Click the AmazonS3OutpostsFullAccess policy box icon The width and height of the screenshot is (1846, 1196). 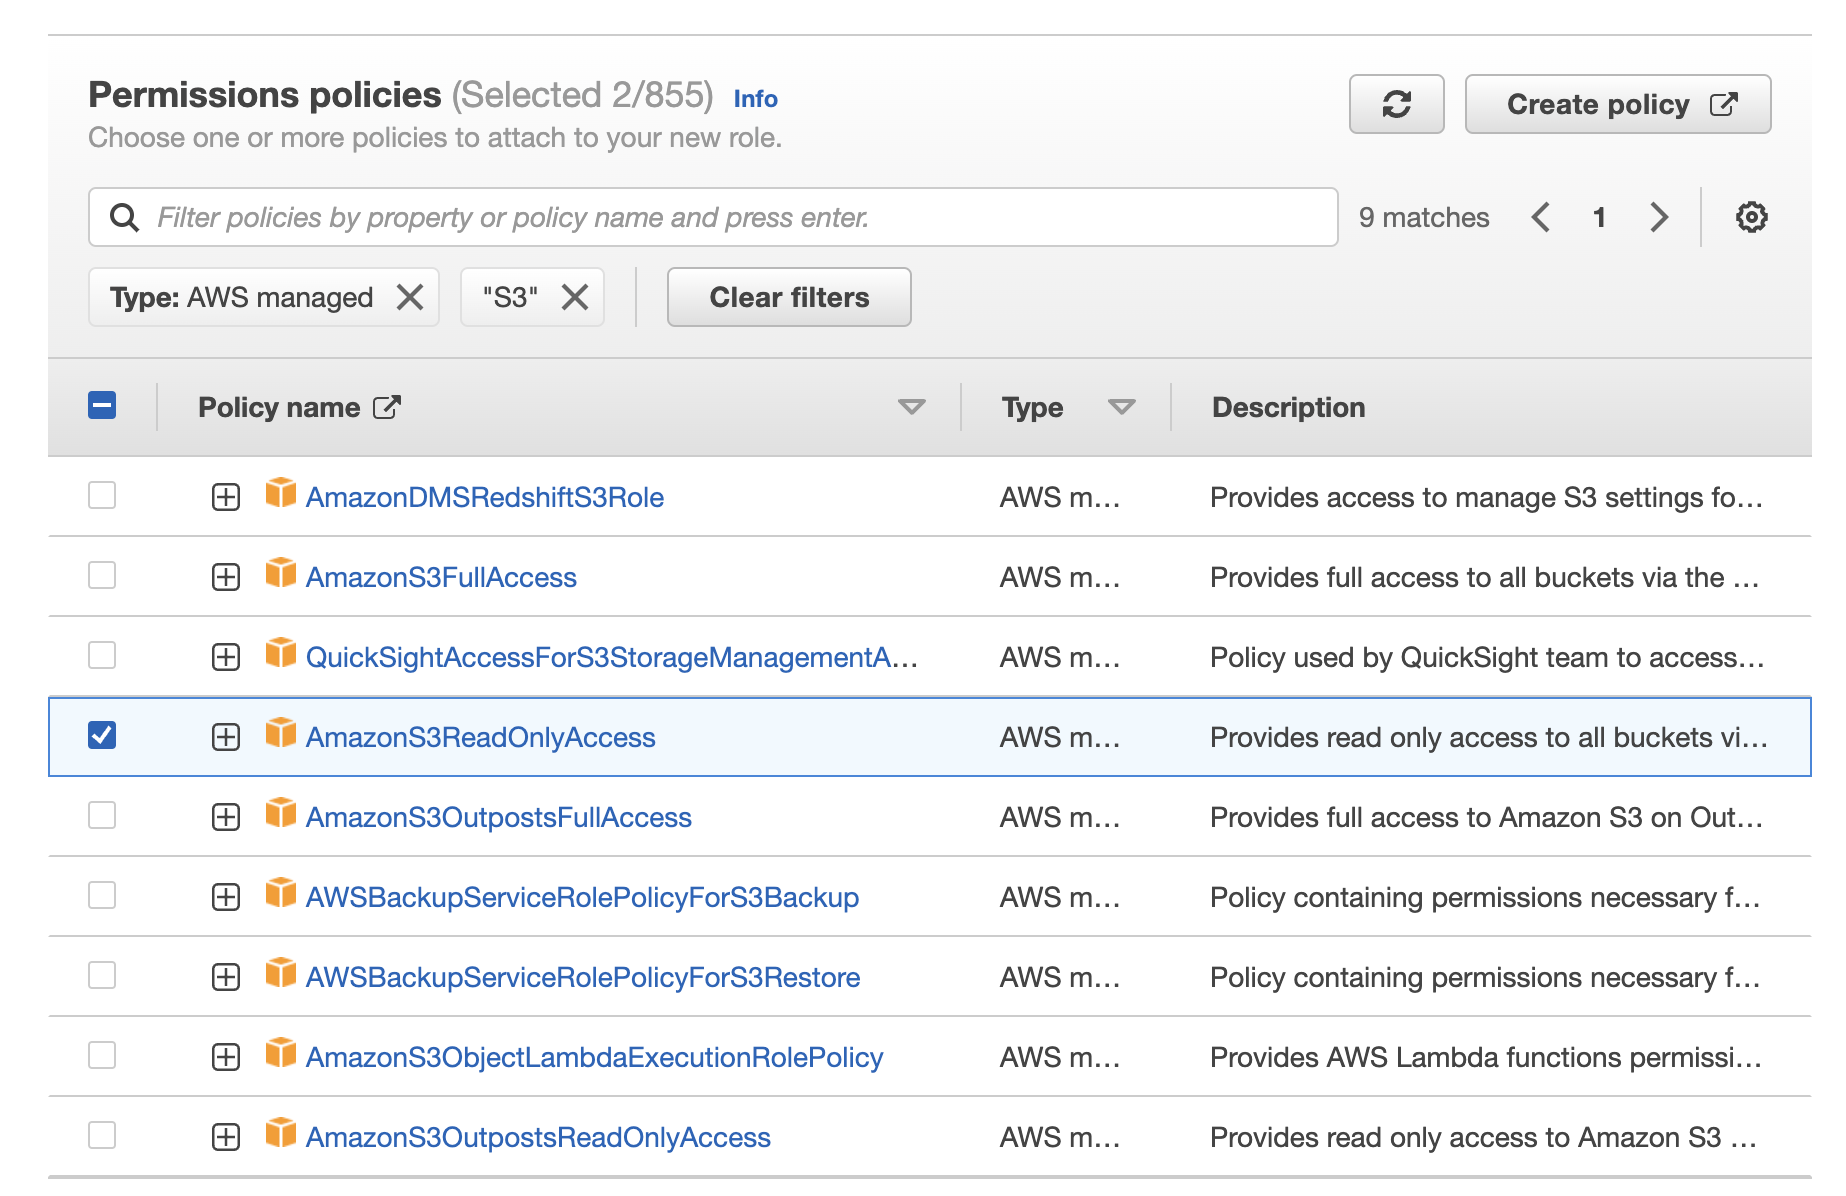[x=281, y=813]
